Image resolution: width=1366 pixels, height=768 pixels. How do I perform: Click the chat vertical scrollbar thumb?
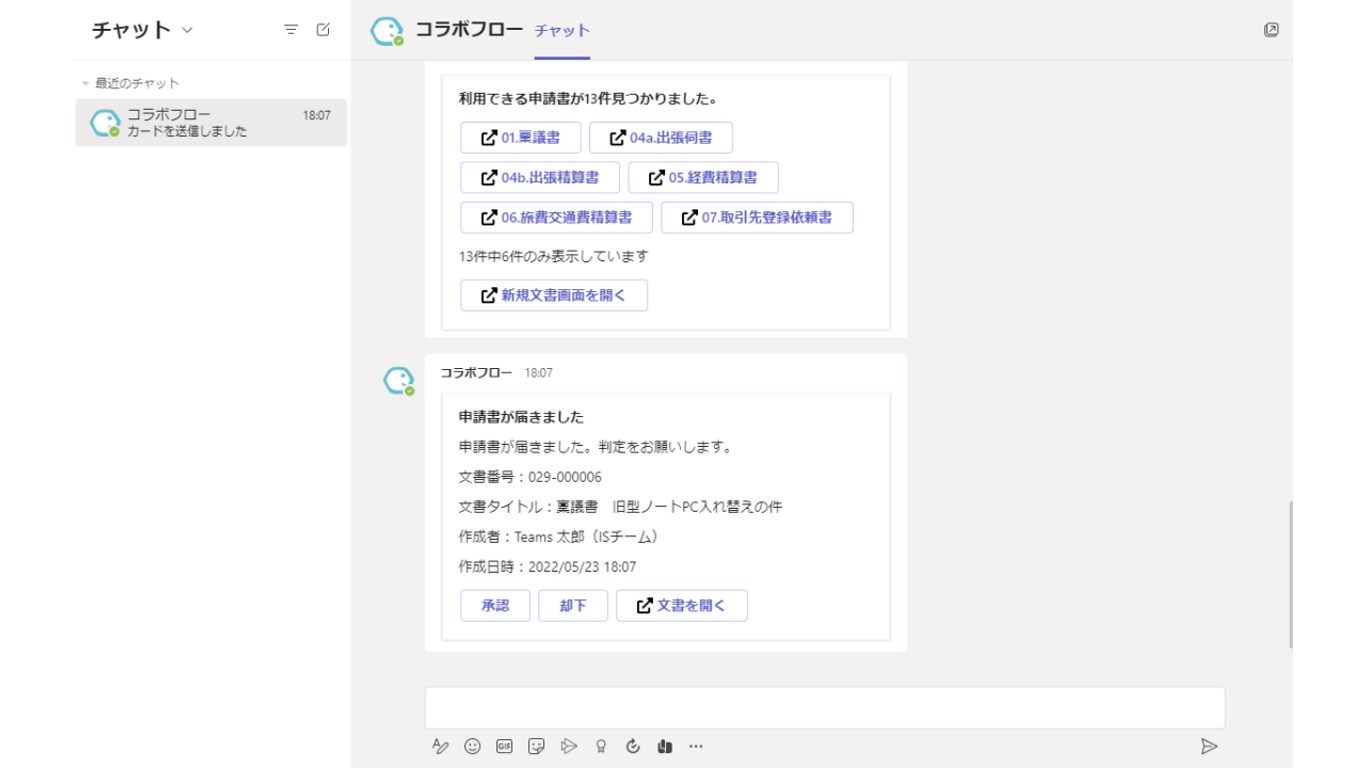point(1290,574)
